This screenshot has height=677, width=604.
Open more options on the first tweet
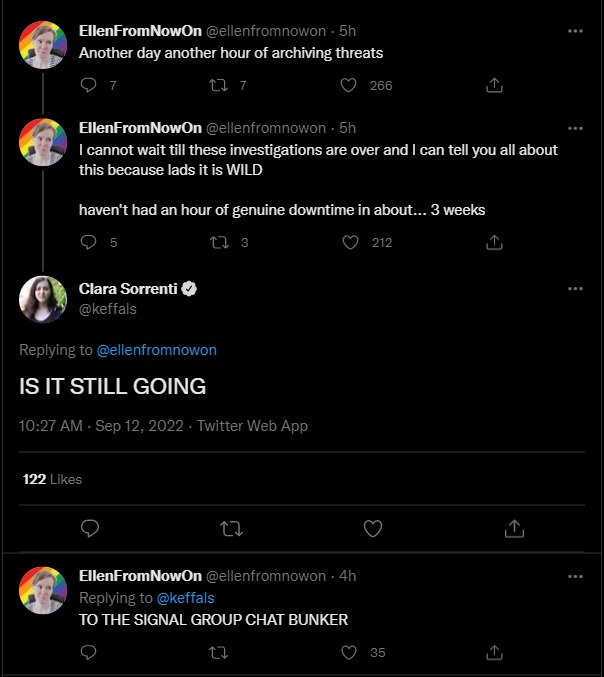tap(575, 31)
